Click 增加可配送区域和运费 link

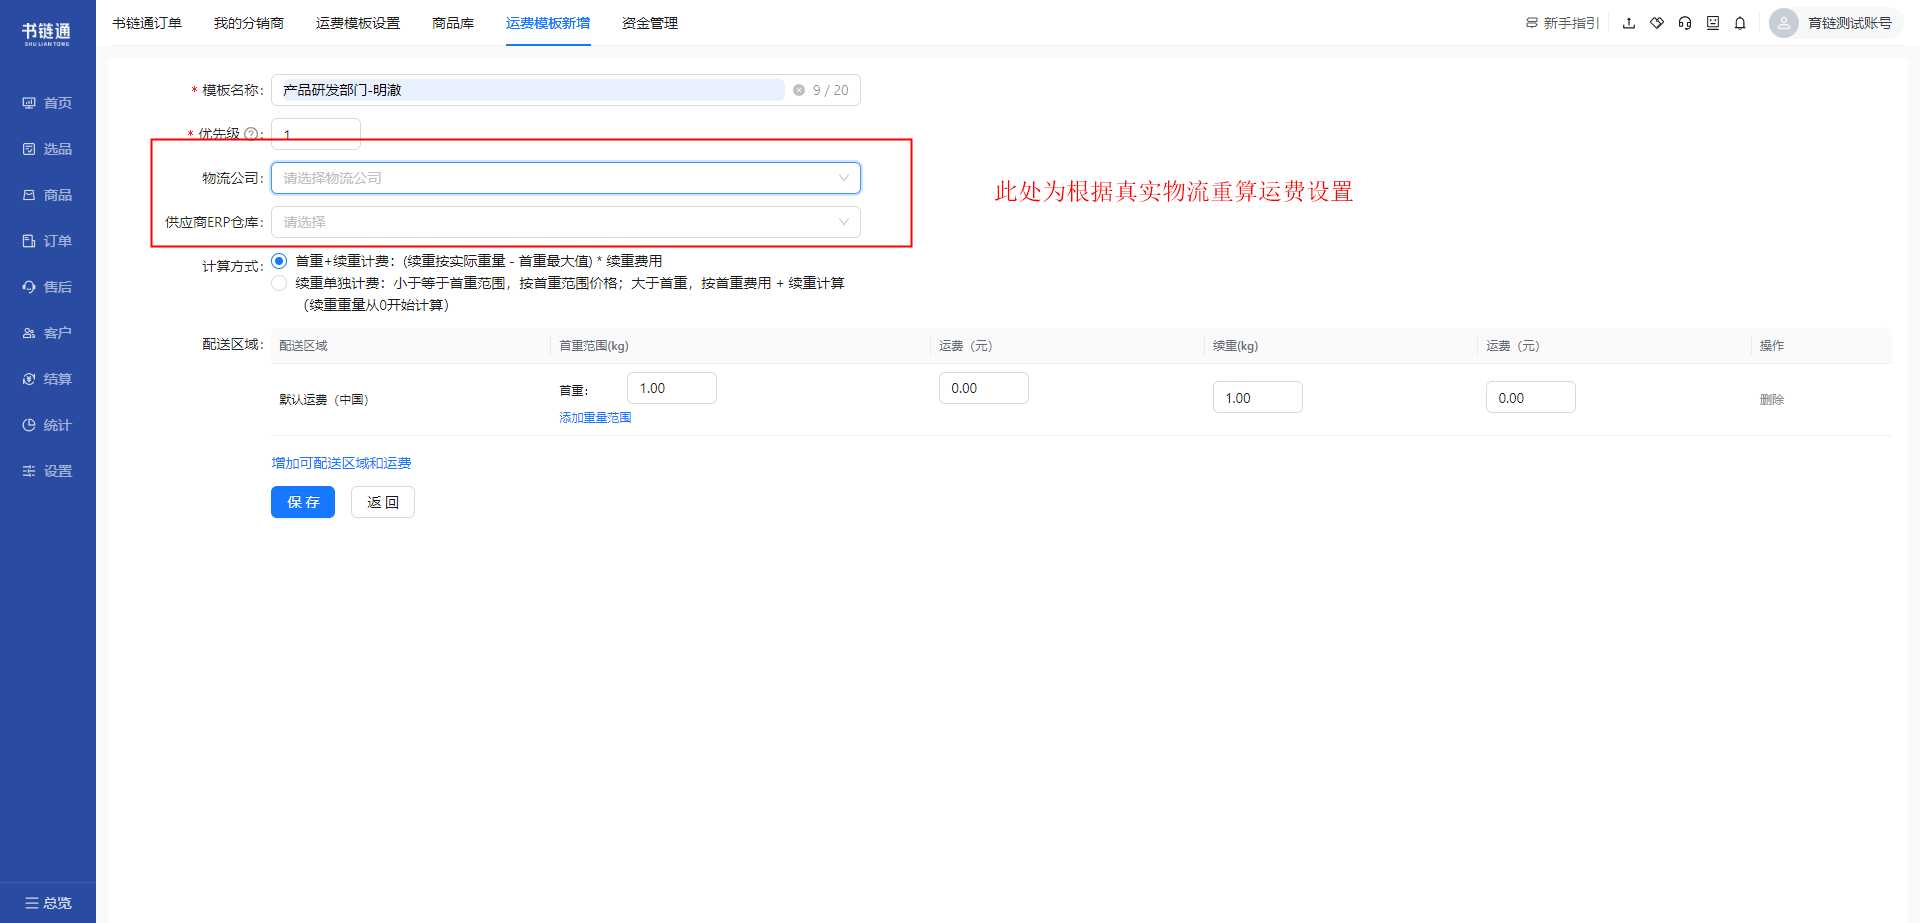(341, 463)
